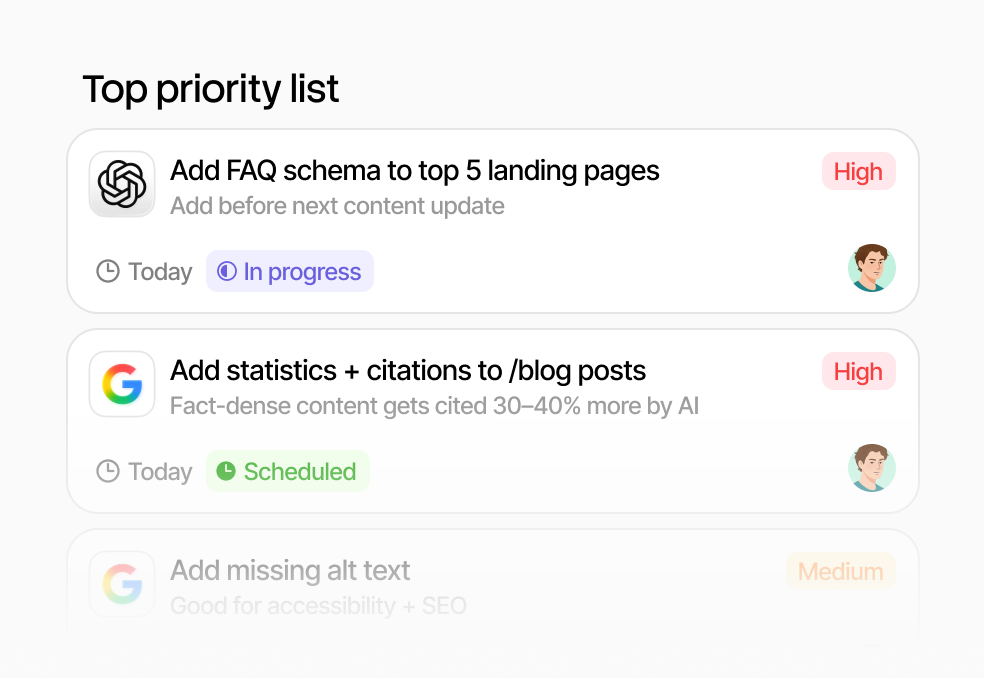The image size is (984, 678).
Task: Click the ChatGPT icon on the FAQ schema task
Action: pyautogui.click(x=121, y=184)
